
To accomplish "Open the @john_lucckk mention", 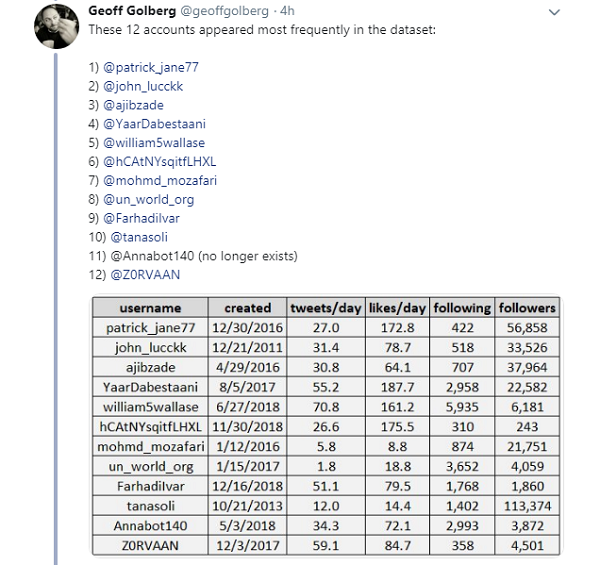I will tap(143, 86).
